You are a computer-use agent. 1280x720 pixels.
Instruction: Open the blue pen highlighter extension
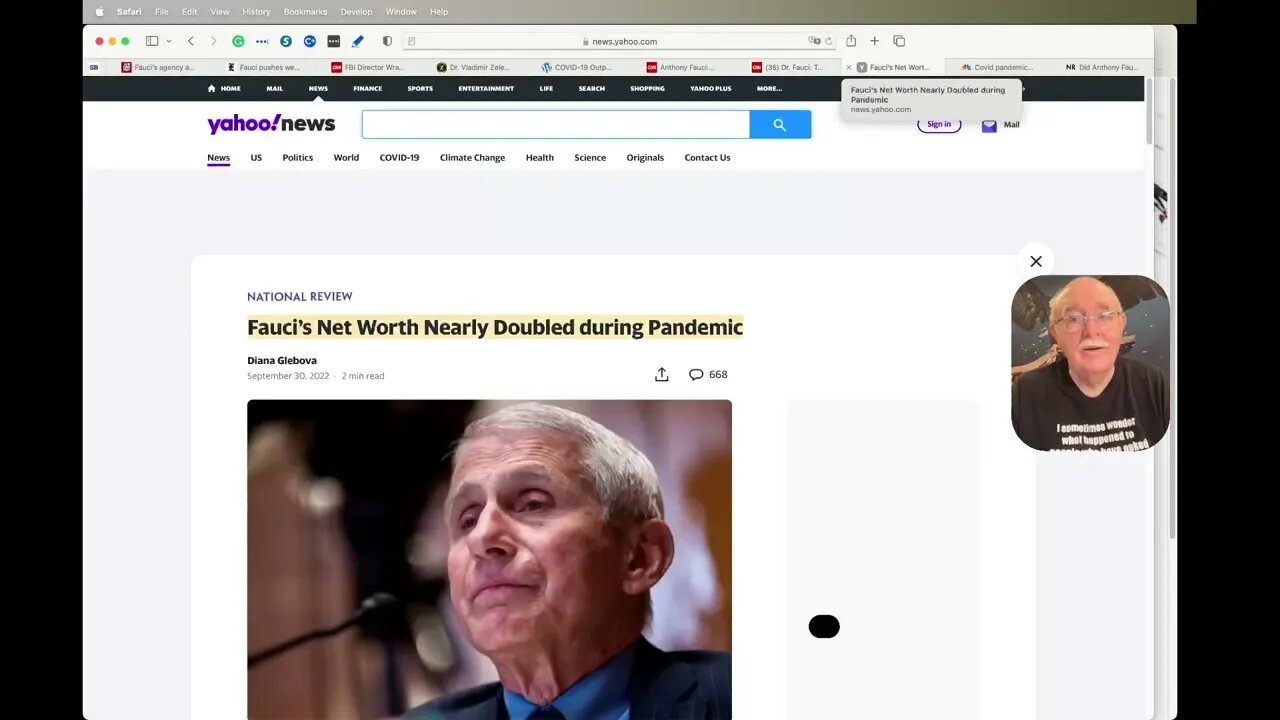click(358, 41)
